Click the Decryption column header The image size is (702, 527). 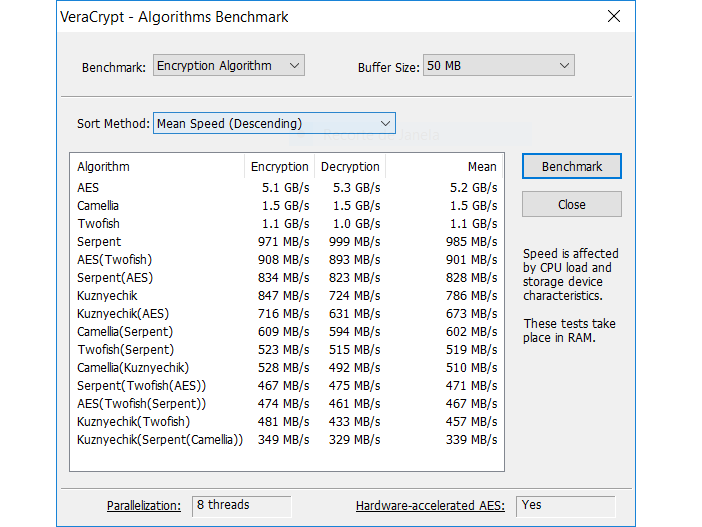pyautogui.click(x=350, y=167)
